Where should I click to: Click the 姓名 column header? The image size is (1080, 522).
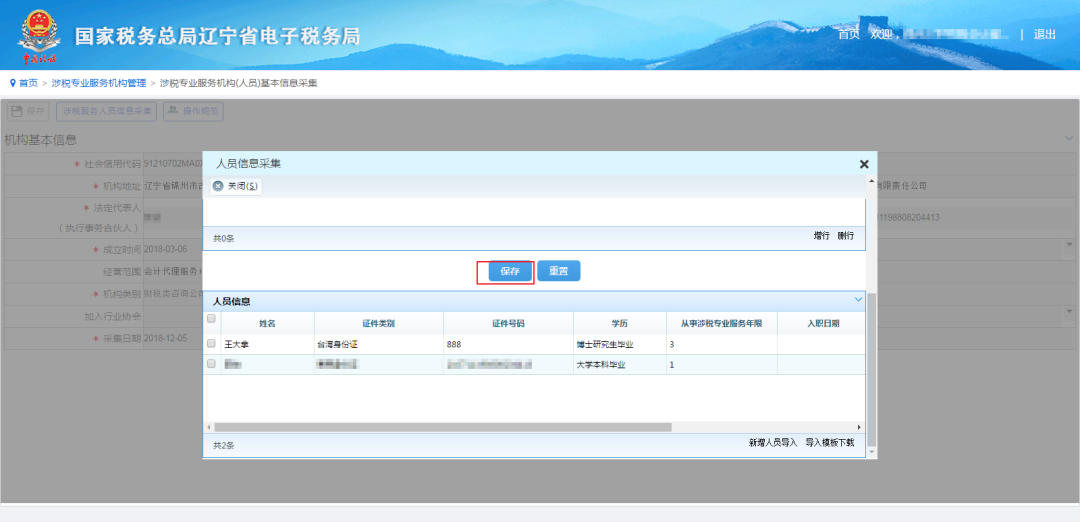[267, 323]
